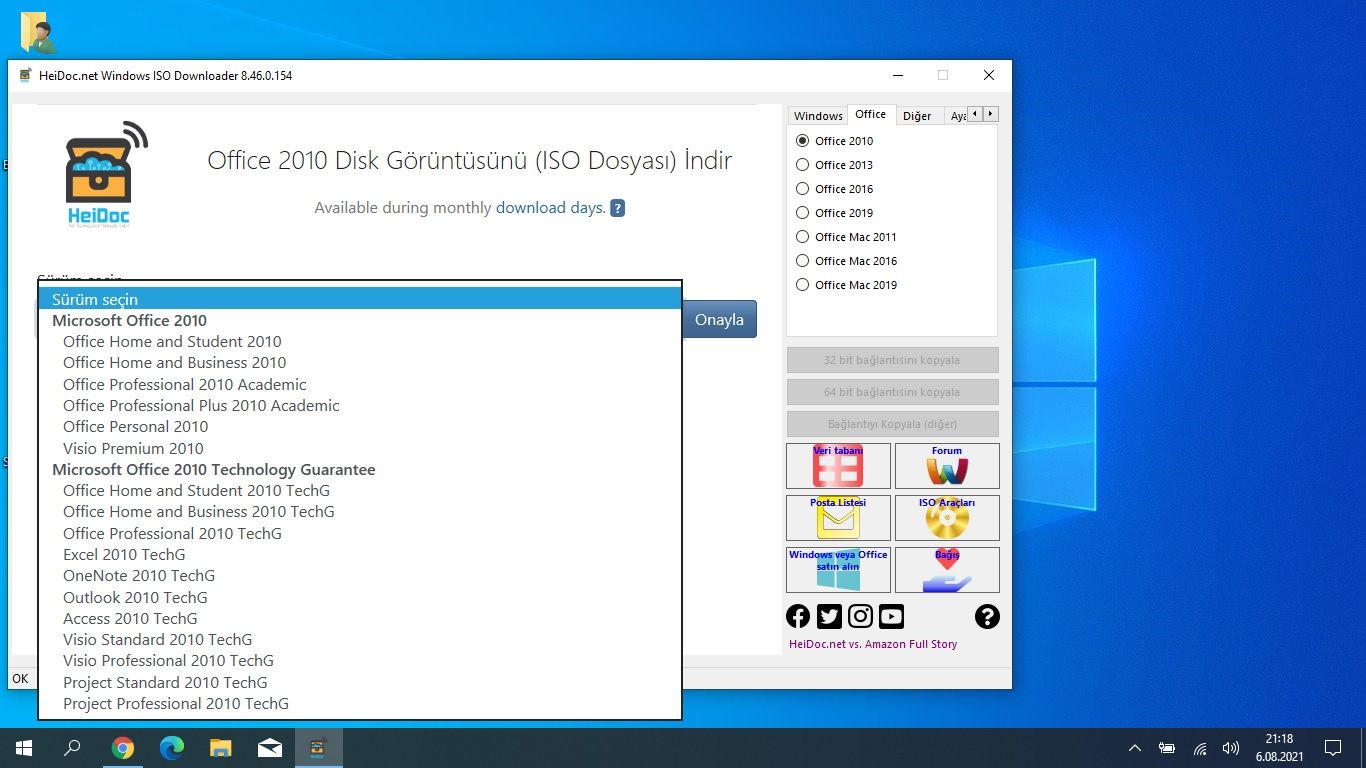The height and width of the screenshot is (768, 1366).
Task: Open HeiDoc.net vs. Amazon Full Story link
Action: [x=873, y=644]
